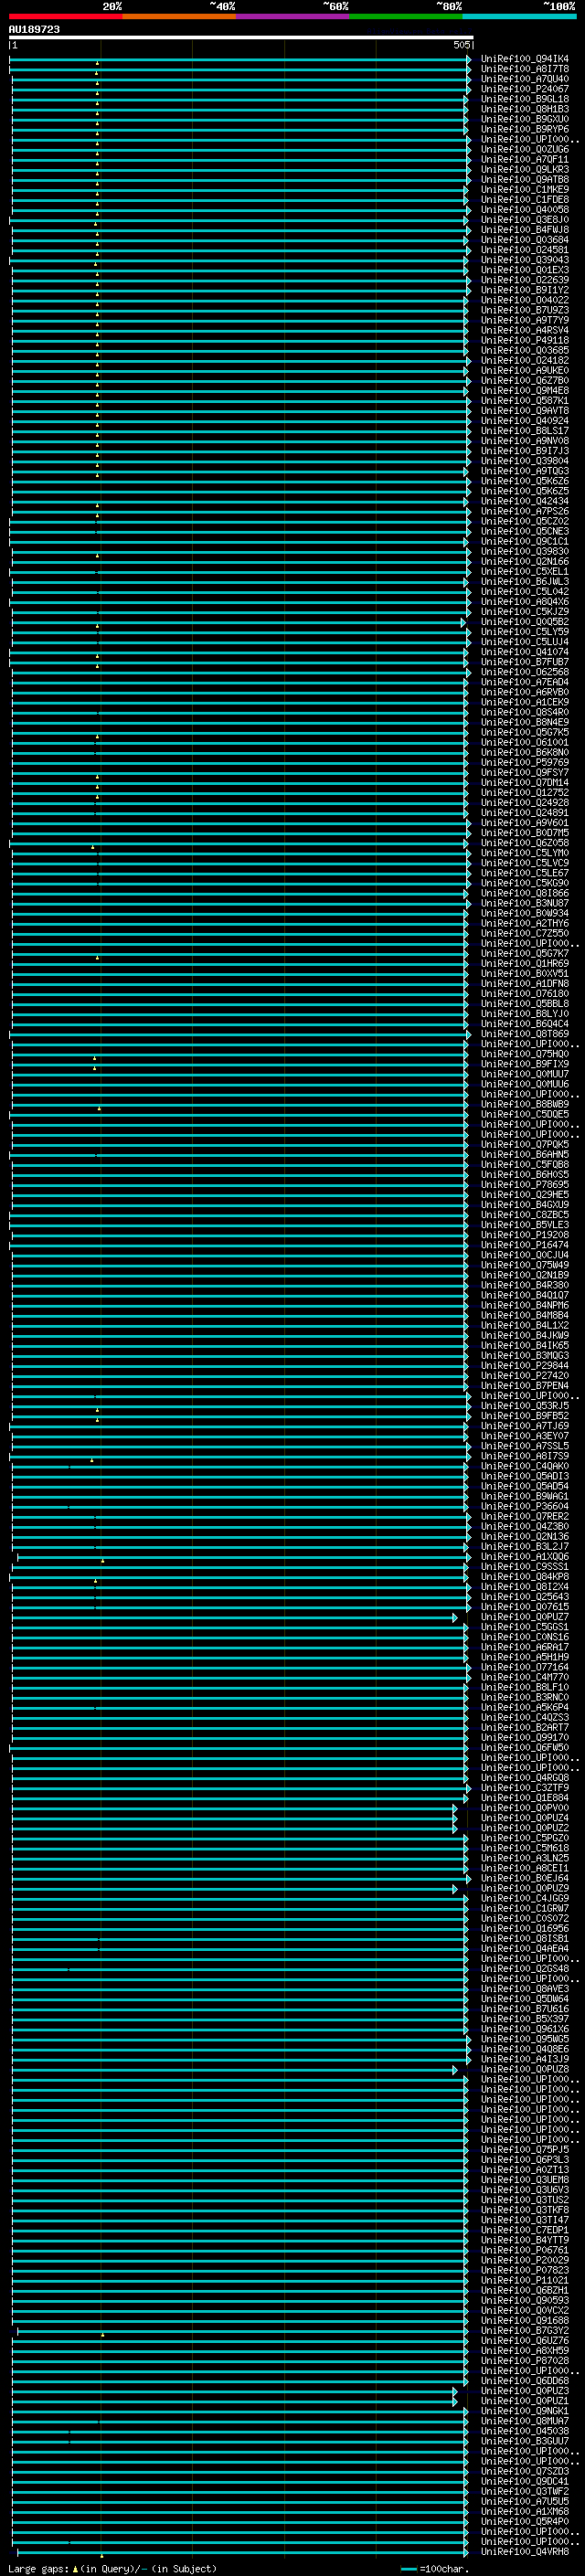Click the cyan ~100% identity legend segment

519,16
